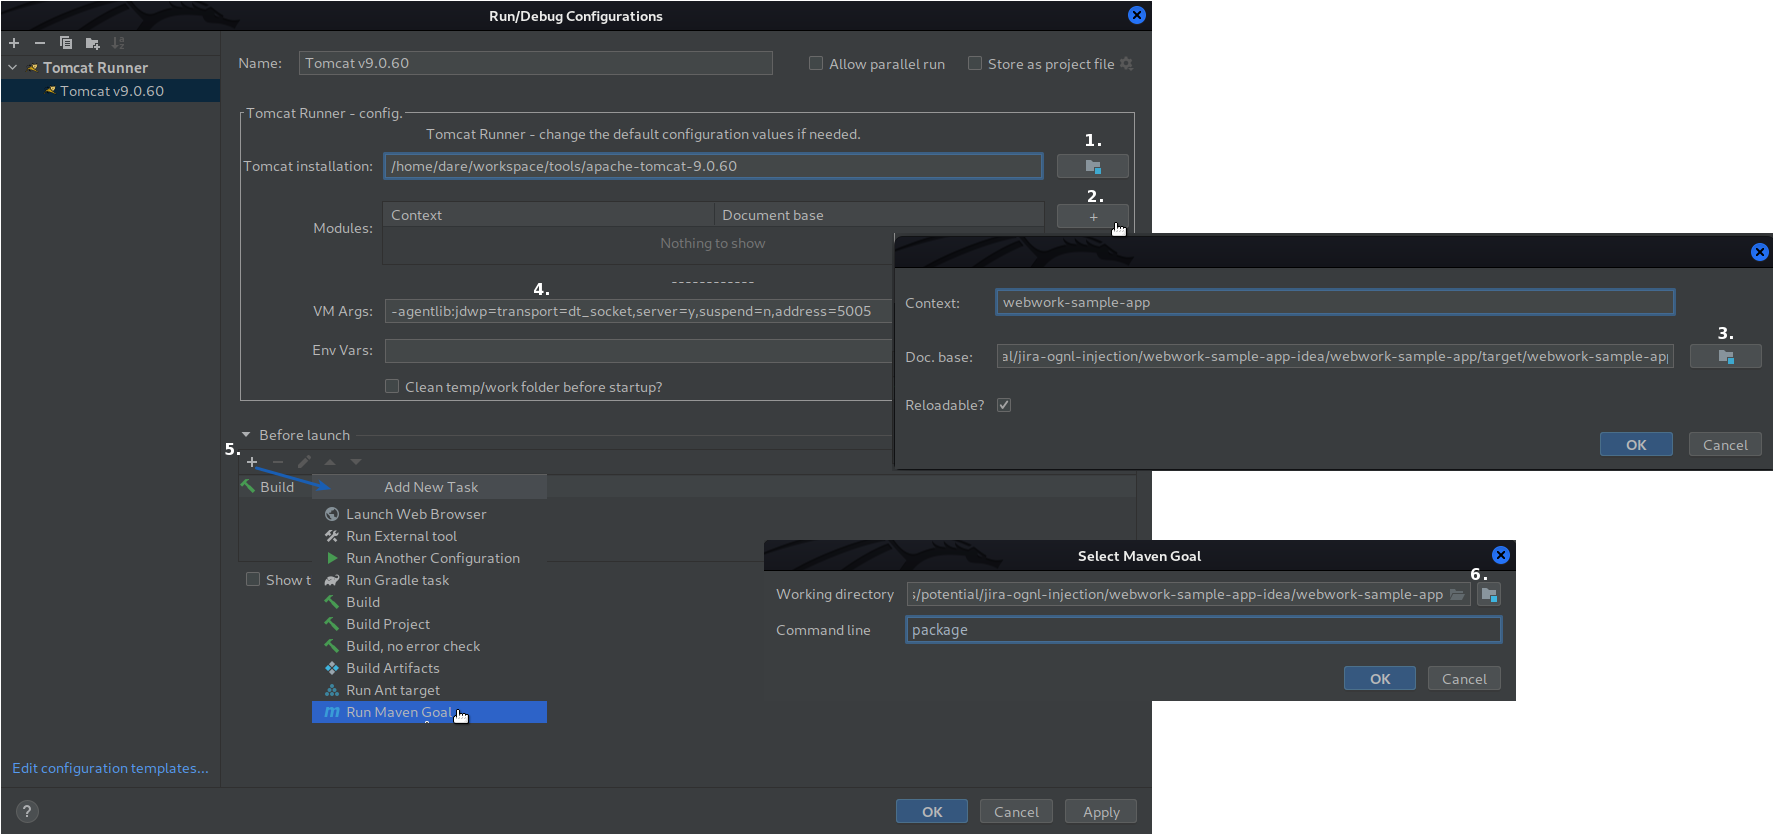1773x834 pixels.
Task: Add a new run configuration
Action: (14, 43)
